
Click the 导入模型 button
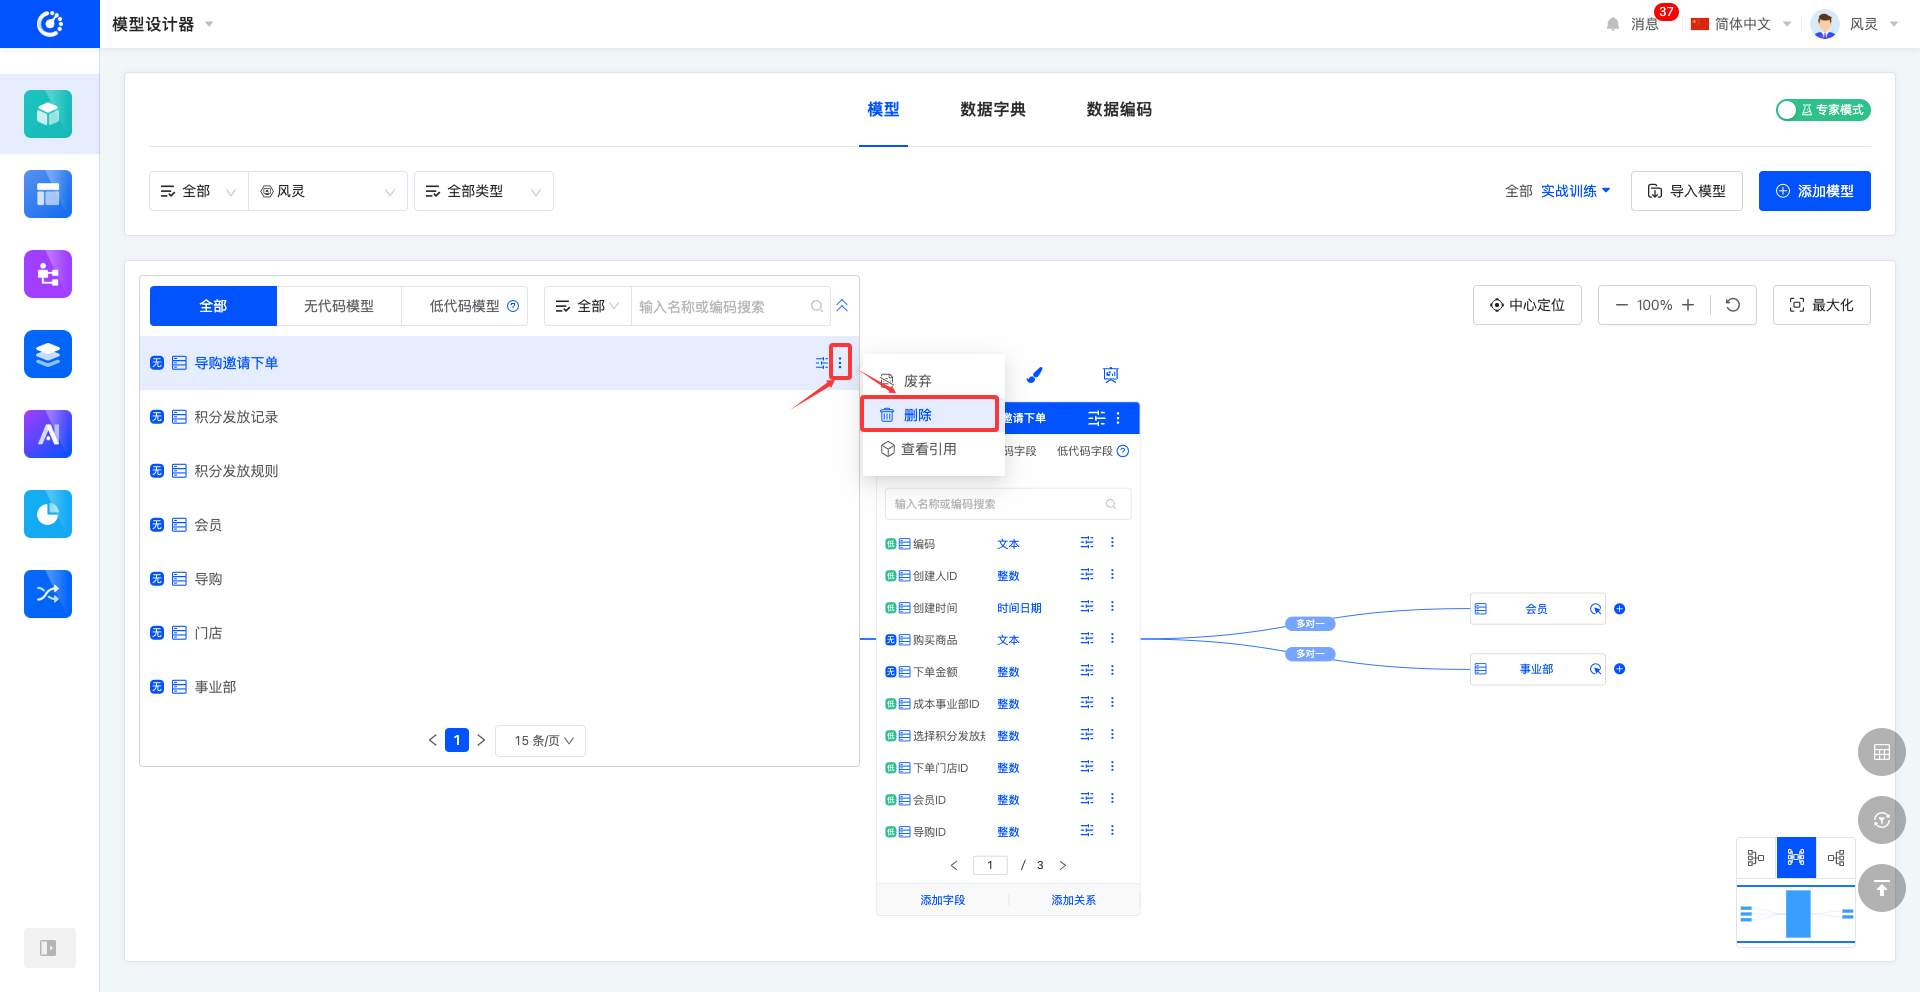1686,191
